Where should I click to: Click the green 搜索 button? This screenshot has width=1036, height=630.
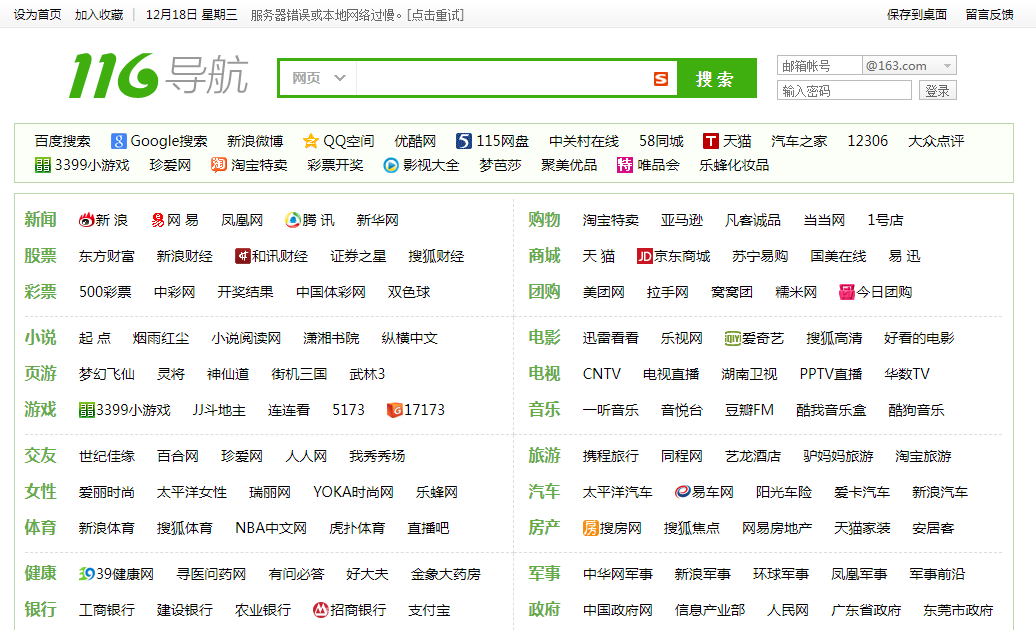(716, 79)
